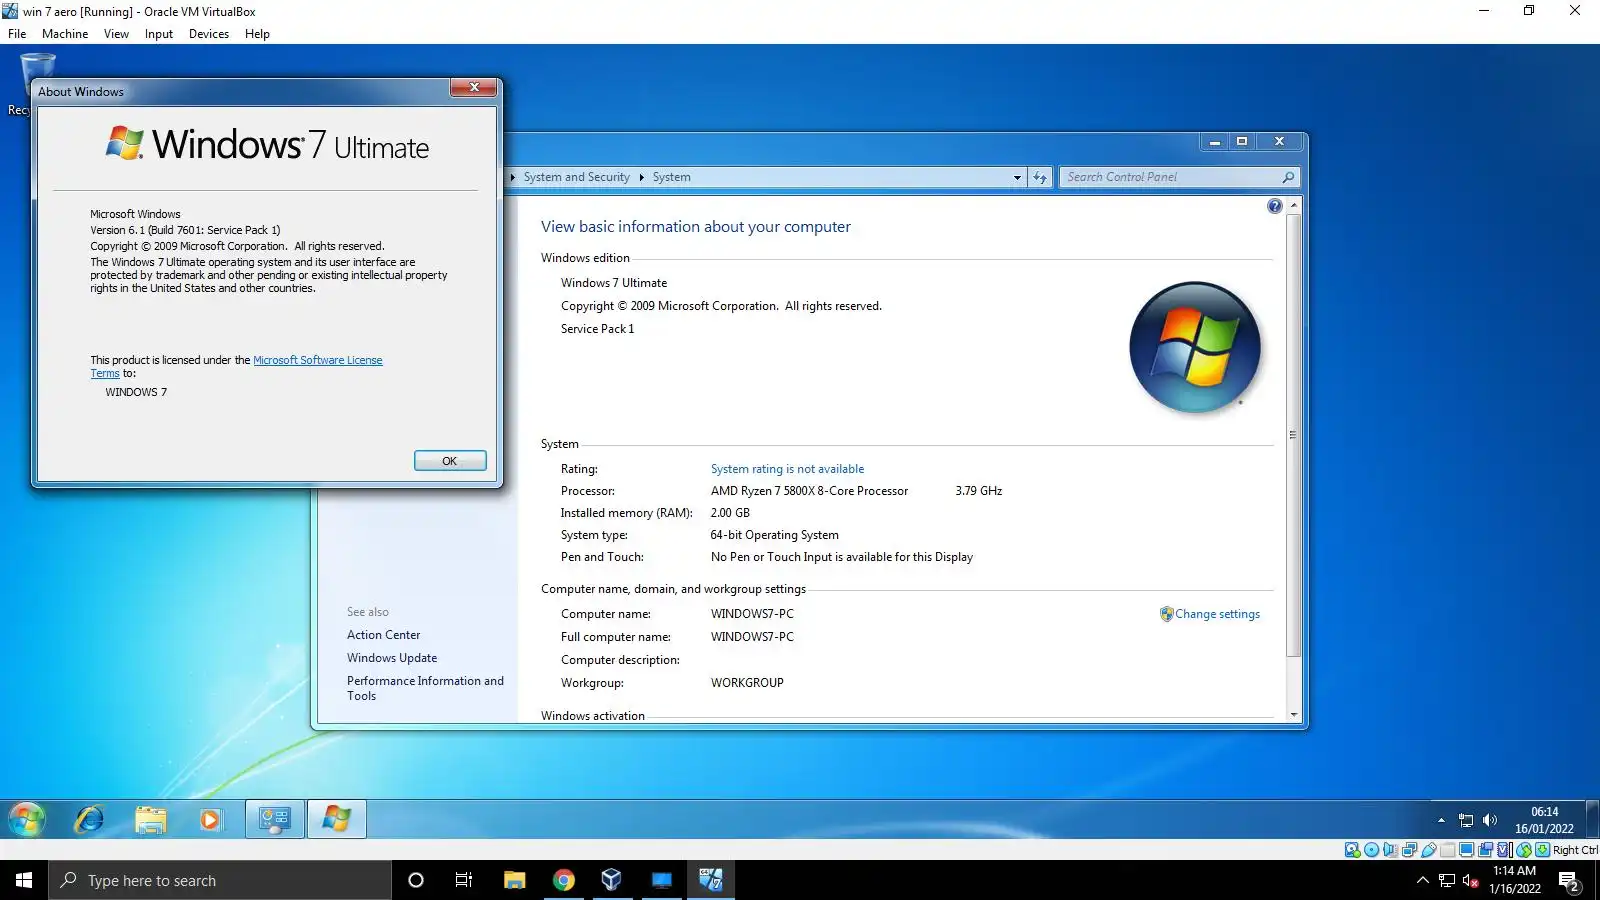The height and width of the screenshot is (900, 1600).
Task: Launch Google Chrome from the host taskbar
Action: (563, 880)
